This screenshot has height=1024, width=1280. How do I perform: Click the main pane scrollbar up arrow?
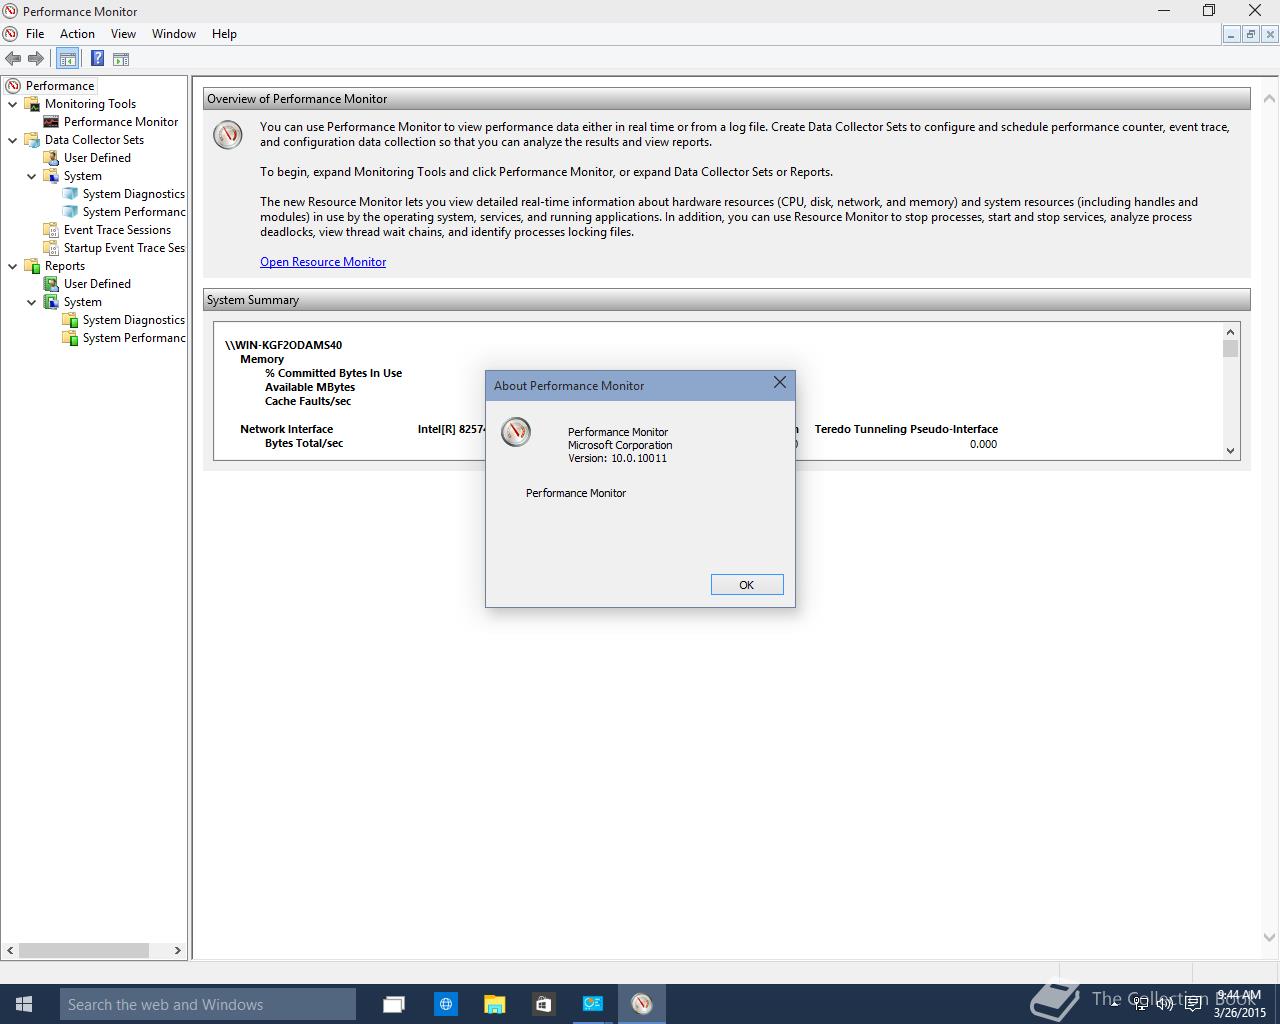point(1270,99)
